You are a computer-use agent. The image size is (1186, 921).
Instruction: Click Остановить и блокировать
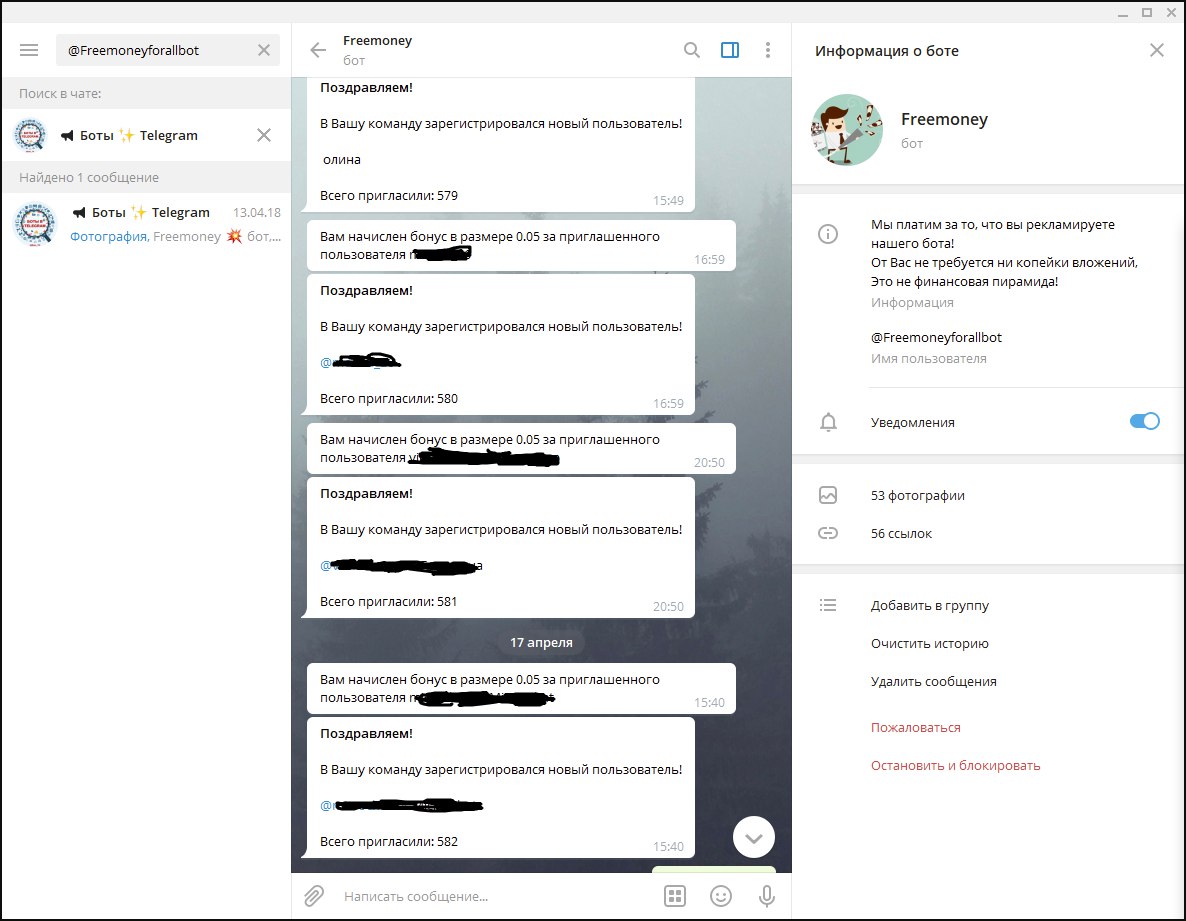point(955,765)
